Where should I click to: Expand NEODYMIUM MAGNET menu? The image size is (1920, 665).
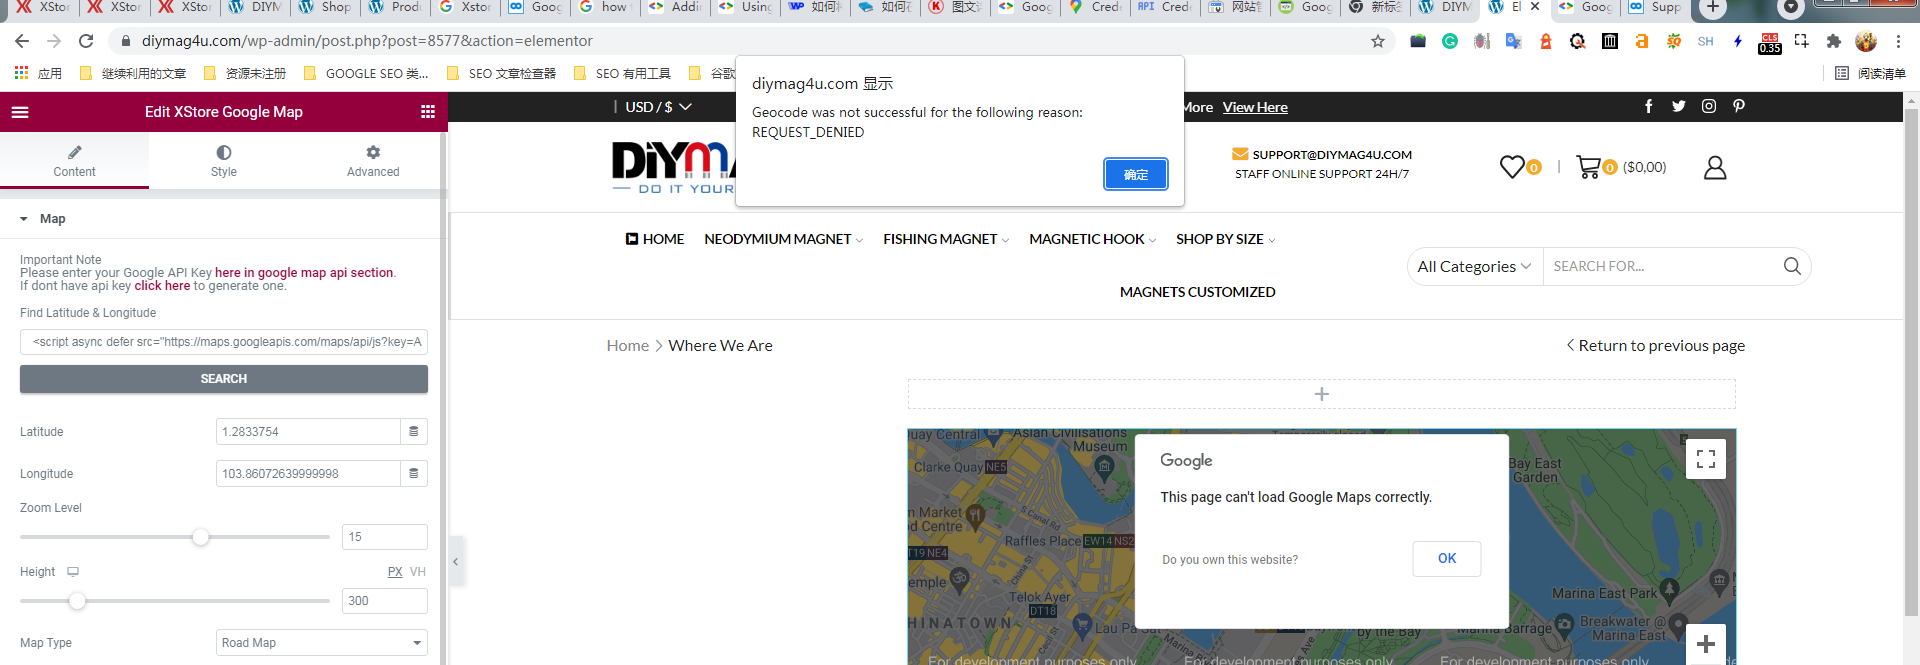(783, 239)
